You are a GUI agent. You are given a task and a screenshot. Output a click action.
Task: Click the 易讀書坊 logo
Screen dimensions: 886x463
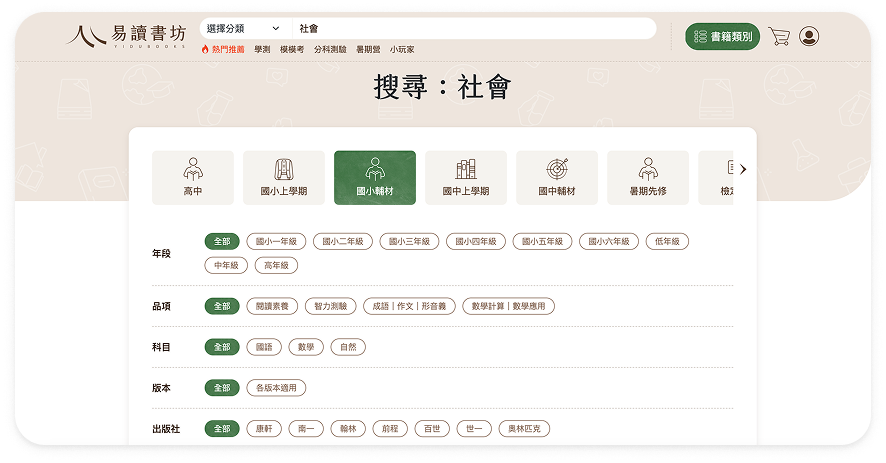tap(127, 35)
